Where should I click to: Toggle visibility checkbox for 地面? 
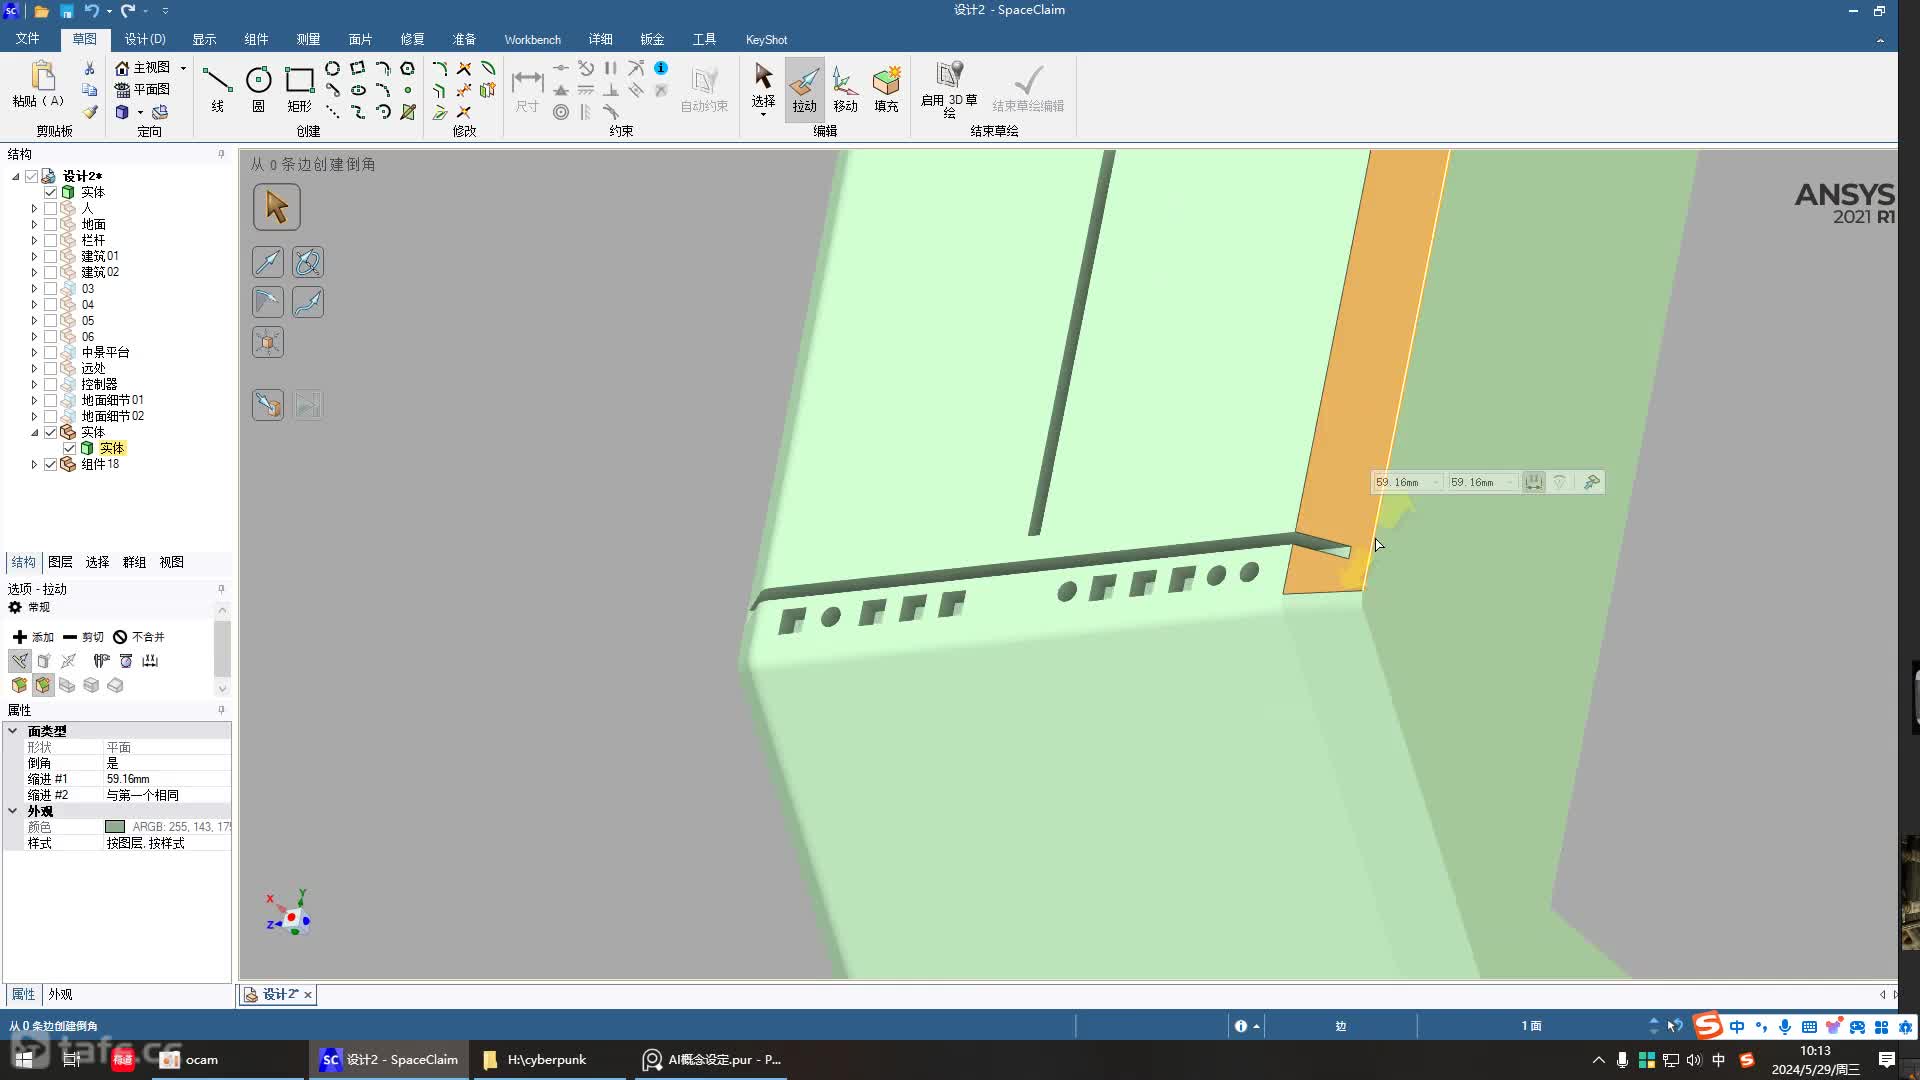pyautogui.click(x=50, y=224)
